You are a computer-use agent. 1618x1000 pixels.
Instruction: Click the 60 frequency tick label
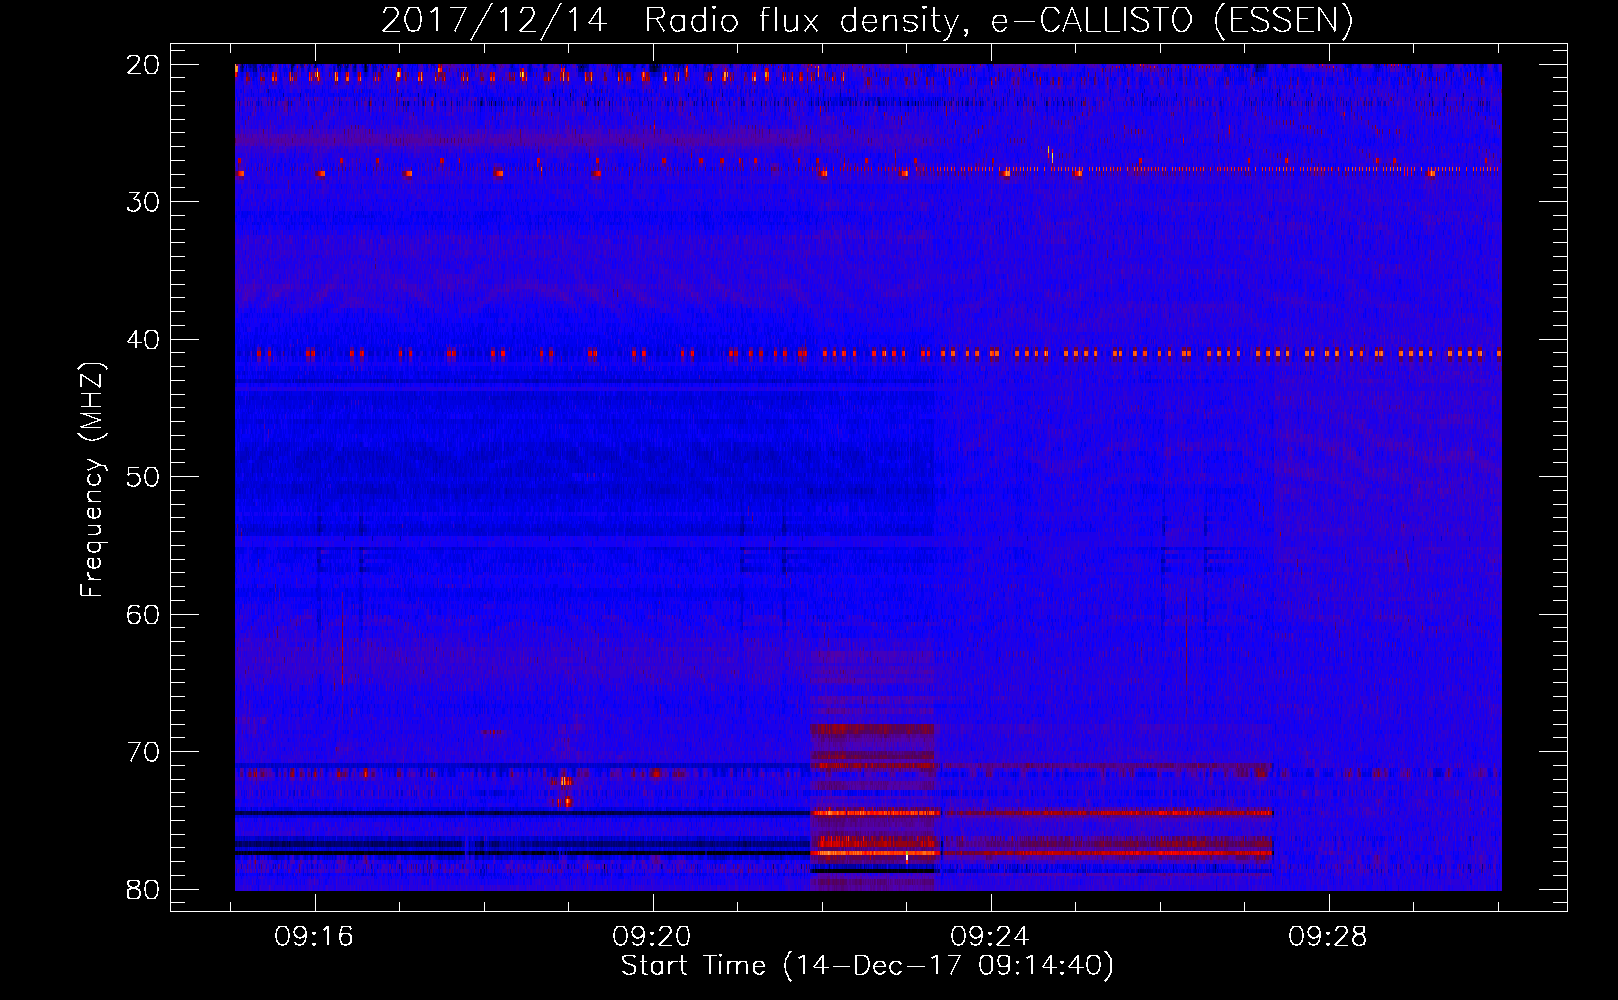[144, 615]
